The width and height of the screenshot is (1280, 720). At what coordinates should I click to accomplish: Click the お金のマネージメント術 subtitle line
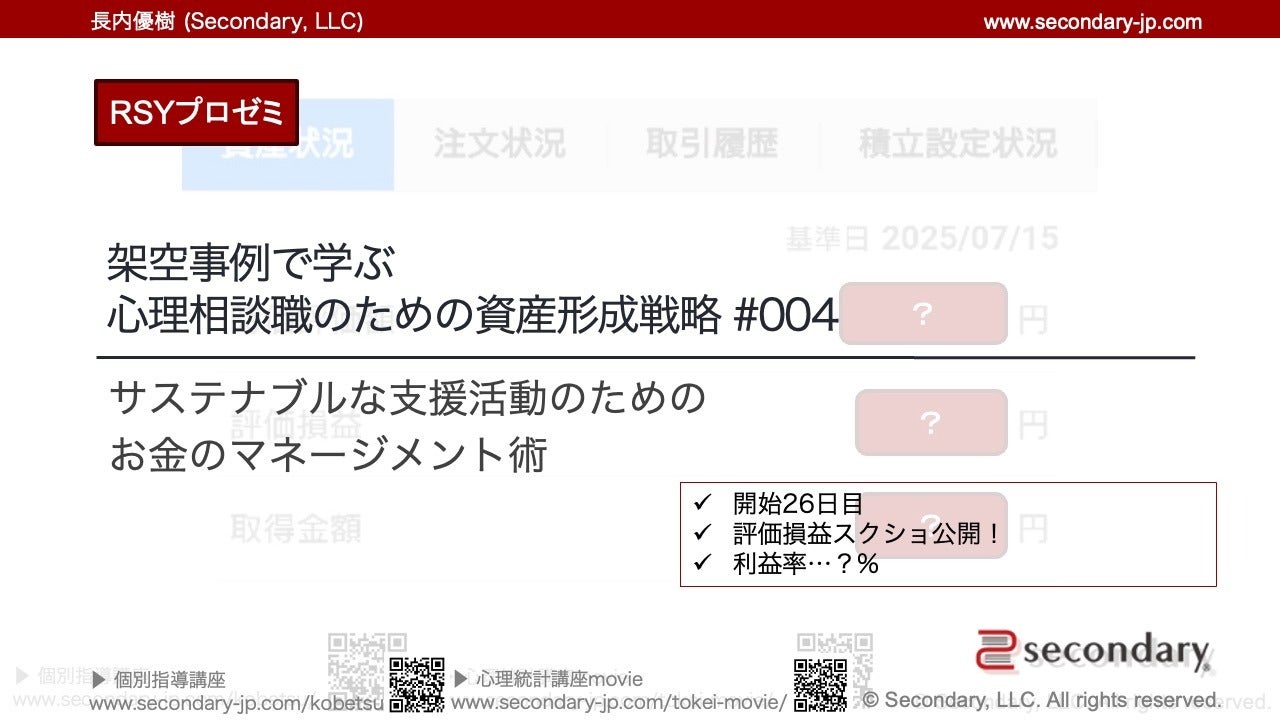pos(328,455)
